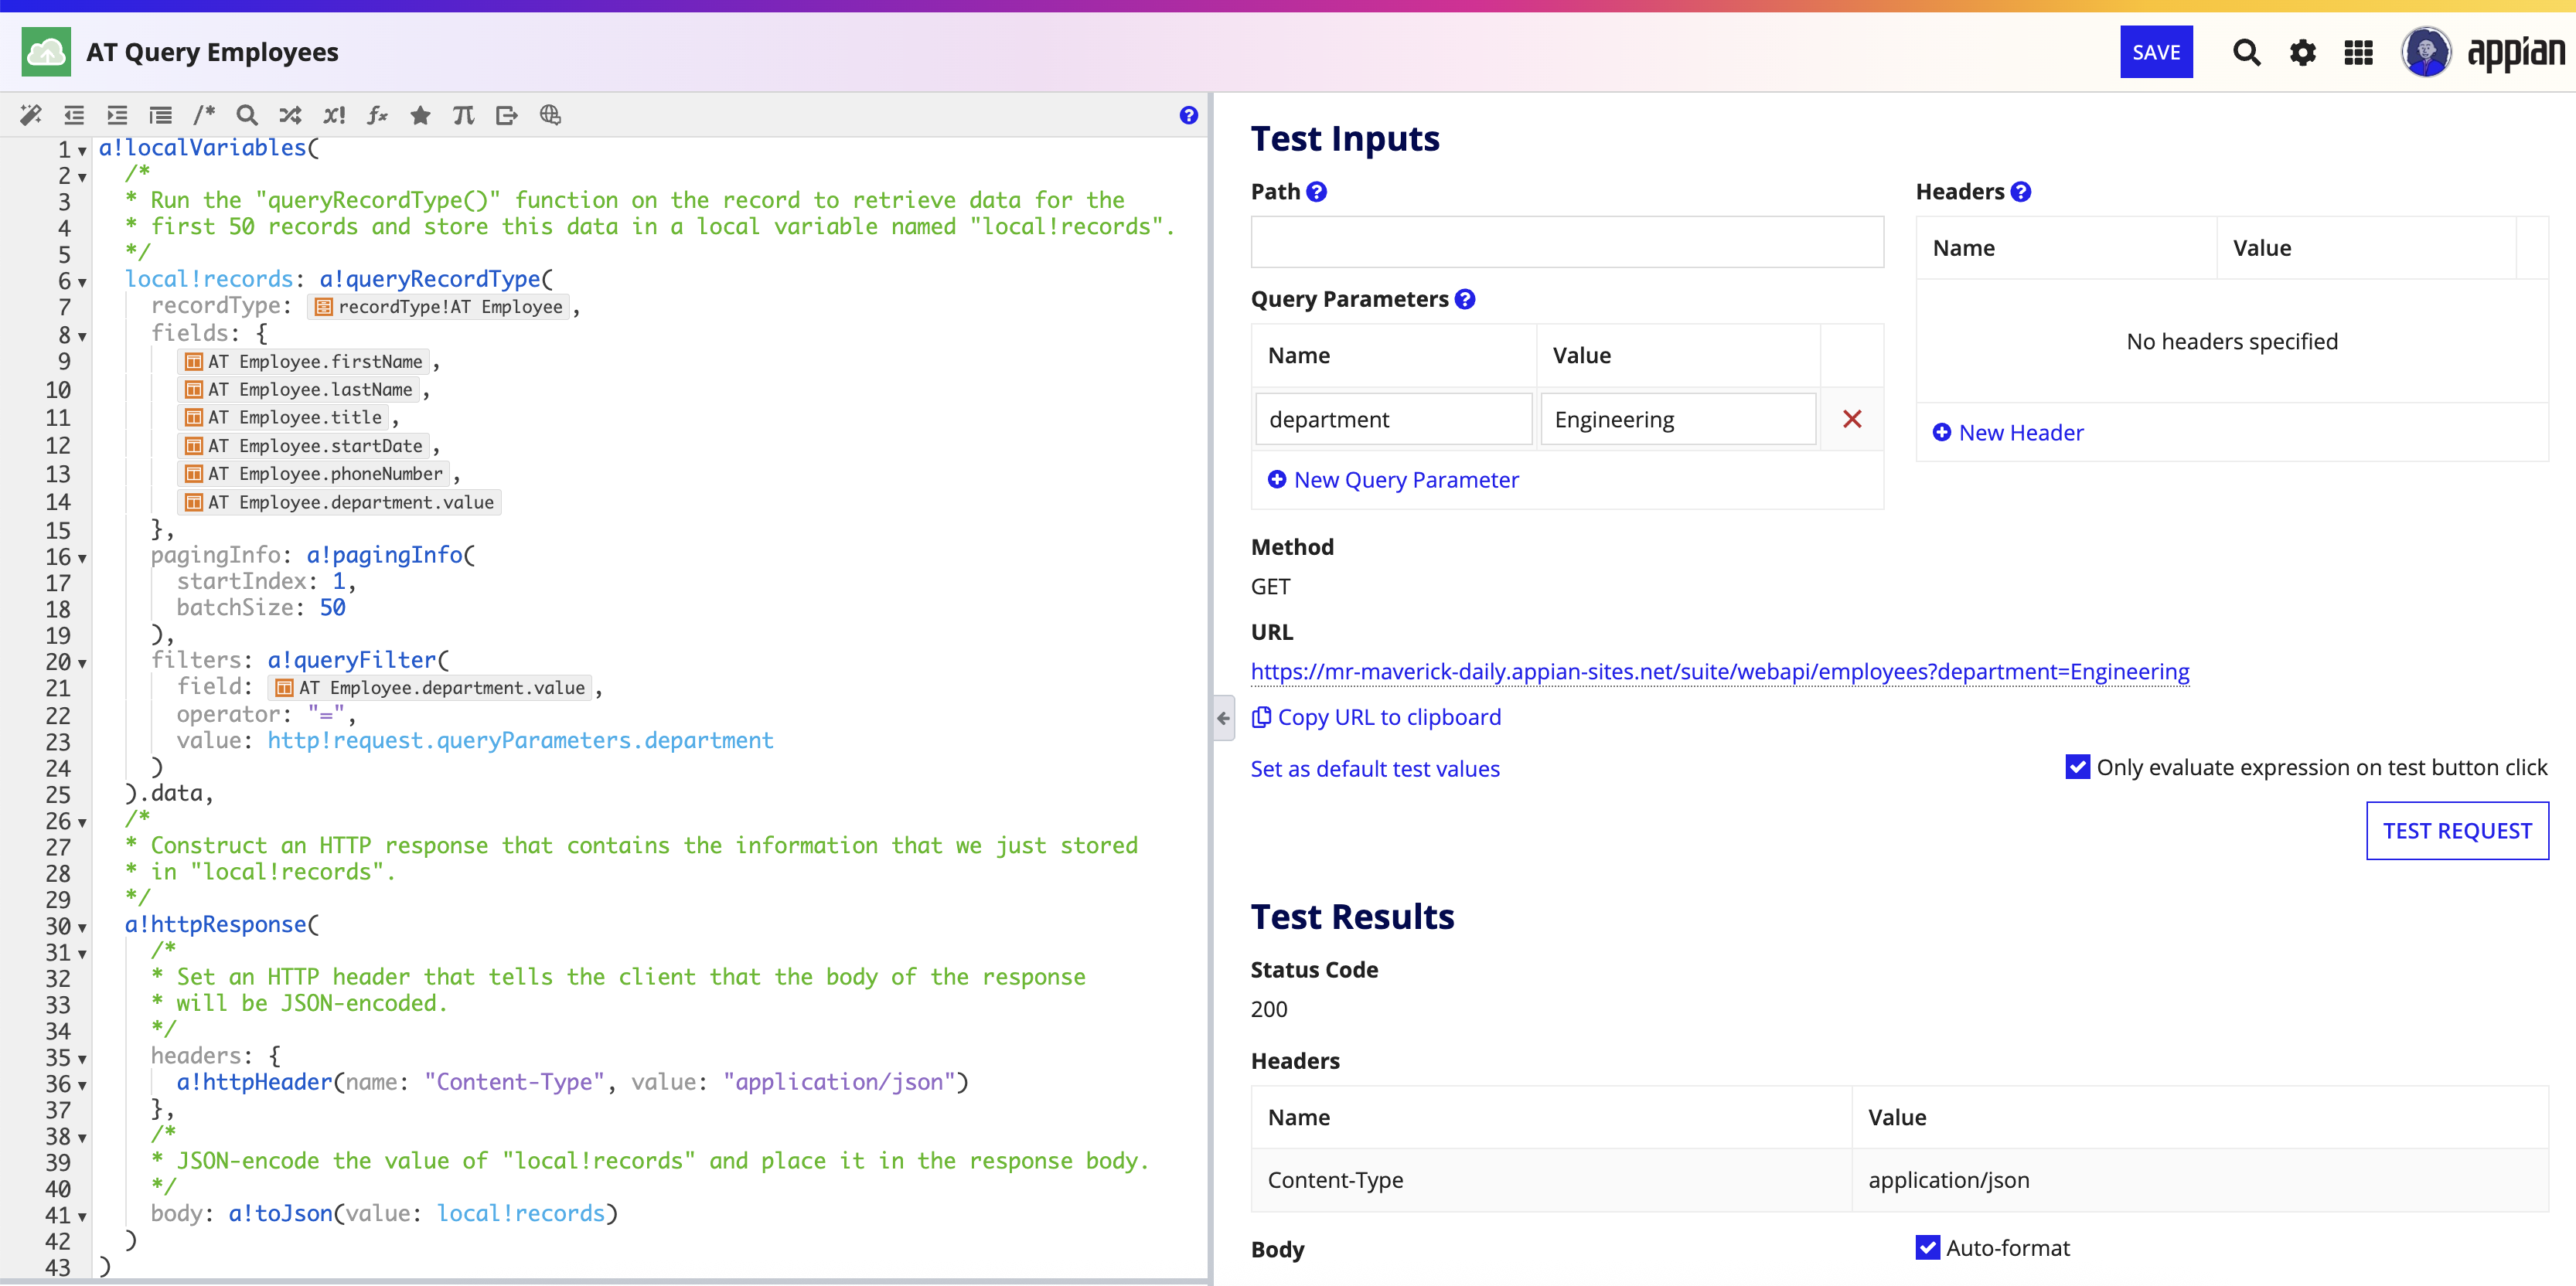
Task: Click the fx function toolbar icon
Action: 377,115
